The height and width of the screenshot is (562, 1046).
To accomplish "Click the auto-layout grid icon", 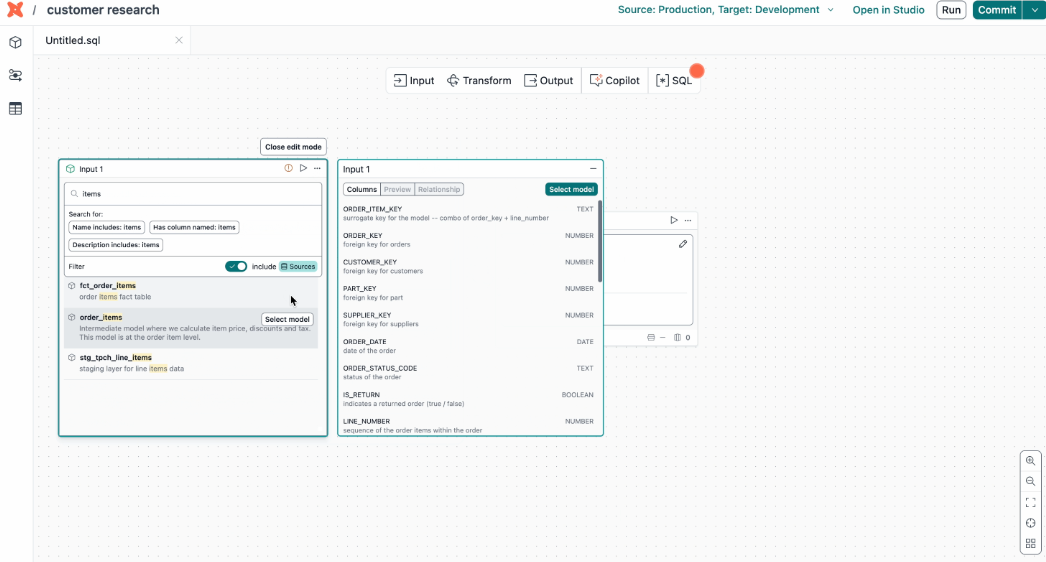I will [1031, 544].
